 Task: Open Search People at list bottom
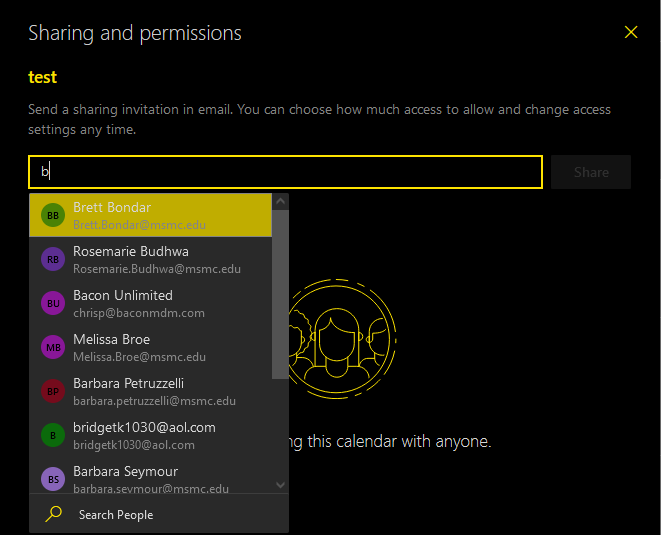point(116,514)
